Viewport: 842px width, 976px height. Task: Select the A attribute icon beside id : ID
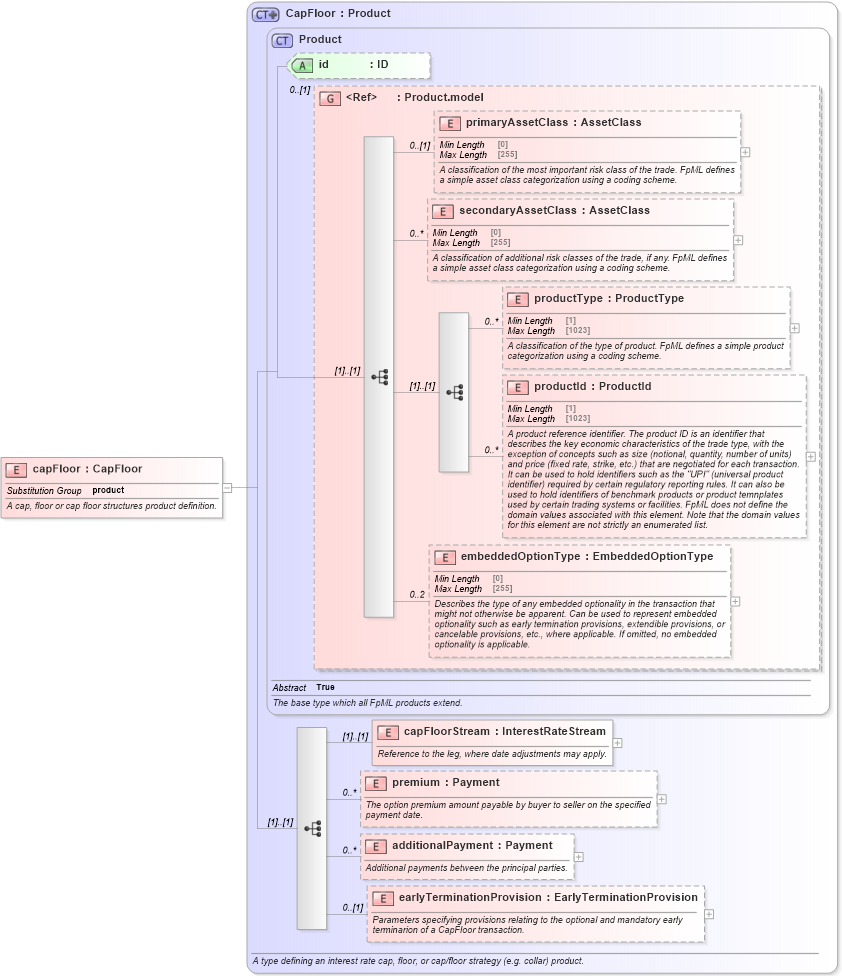[x=301, y=65]
